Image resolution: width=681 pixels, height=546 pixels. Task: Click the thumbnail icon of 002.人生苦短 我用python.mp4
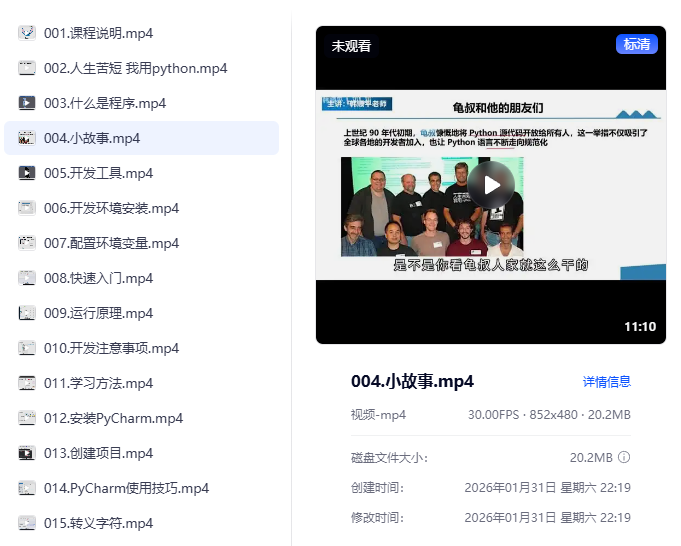(x=26, y=68)
